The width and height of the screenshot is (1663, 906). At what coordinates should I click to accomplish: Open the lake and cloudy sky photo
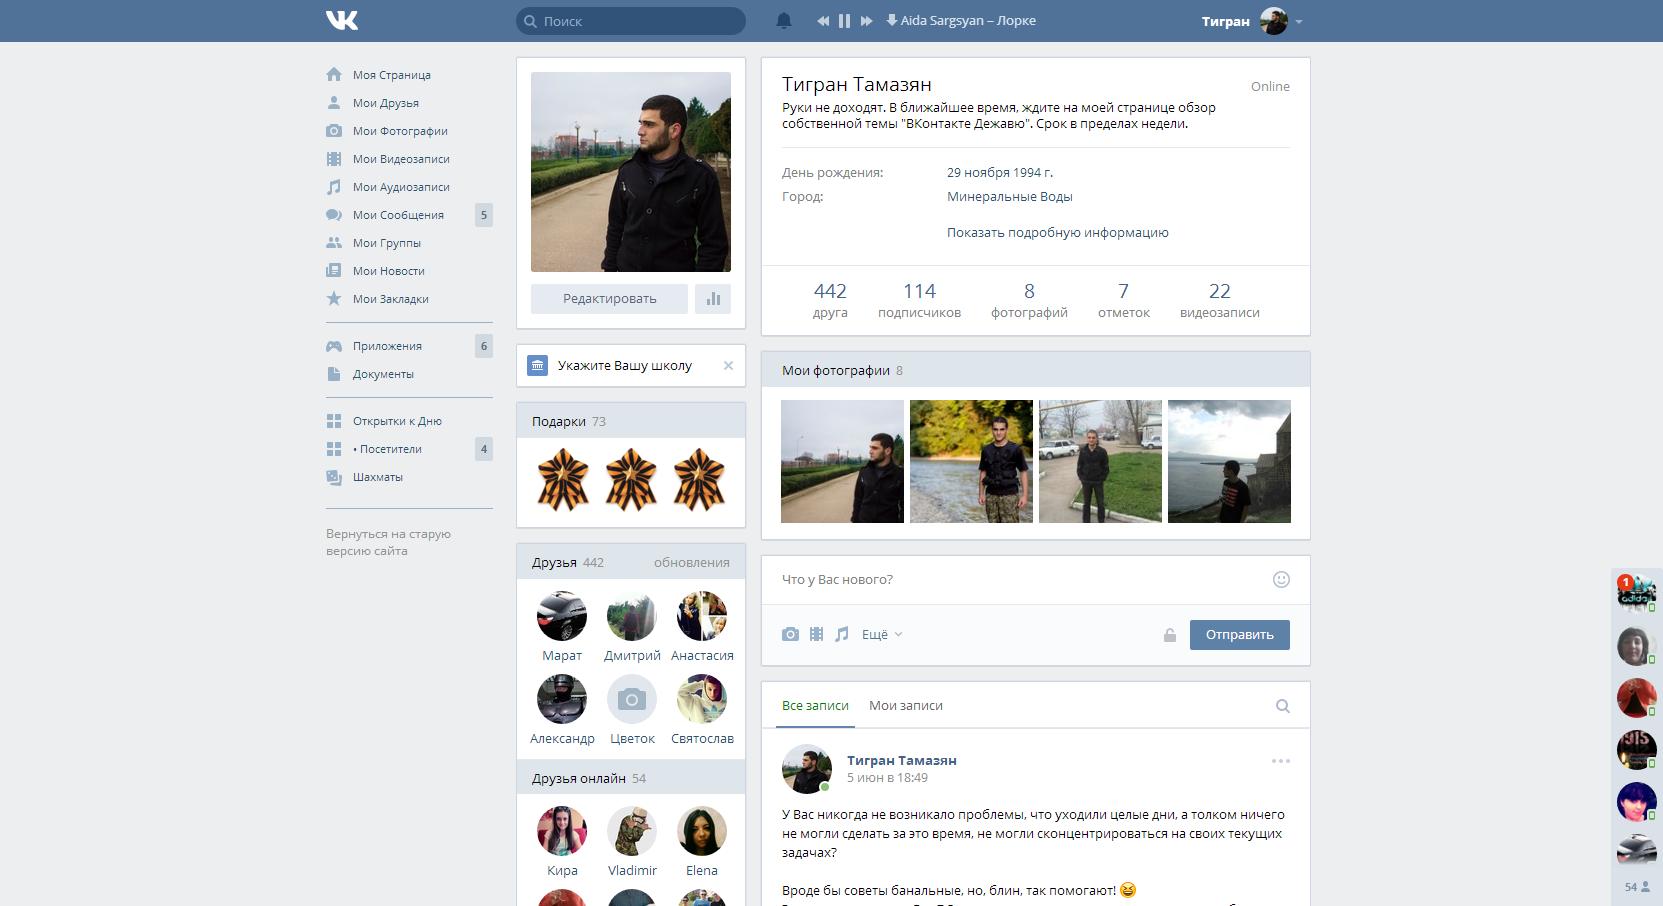click(1229, 461)
